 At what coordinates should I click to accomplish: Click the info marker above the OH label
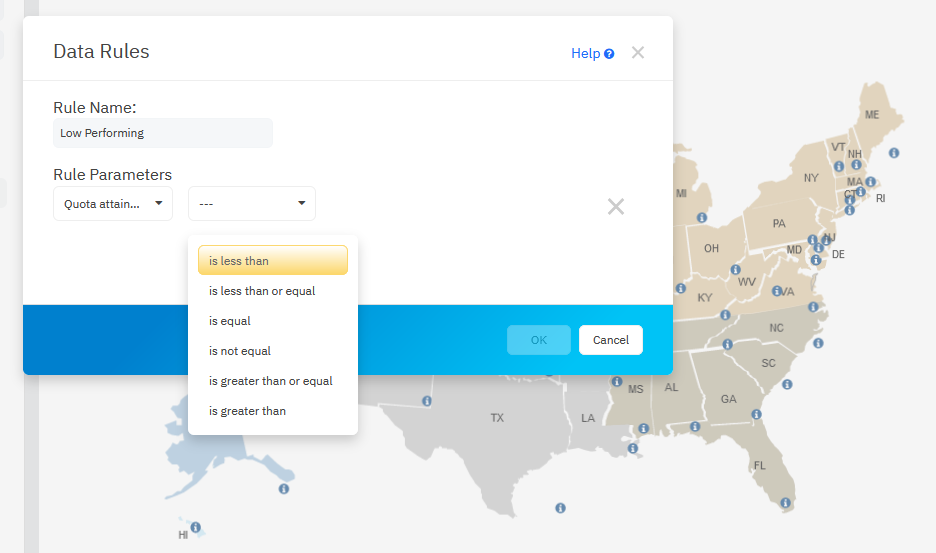click(702, 217)
